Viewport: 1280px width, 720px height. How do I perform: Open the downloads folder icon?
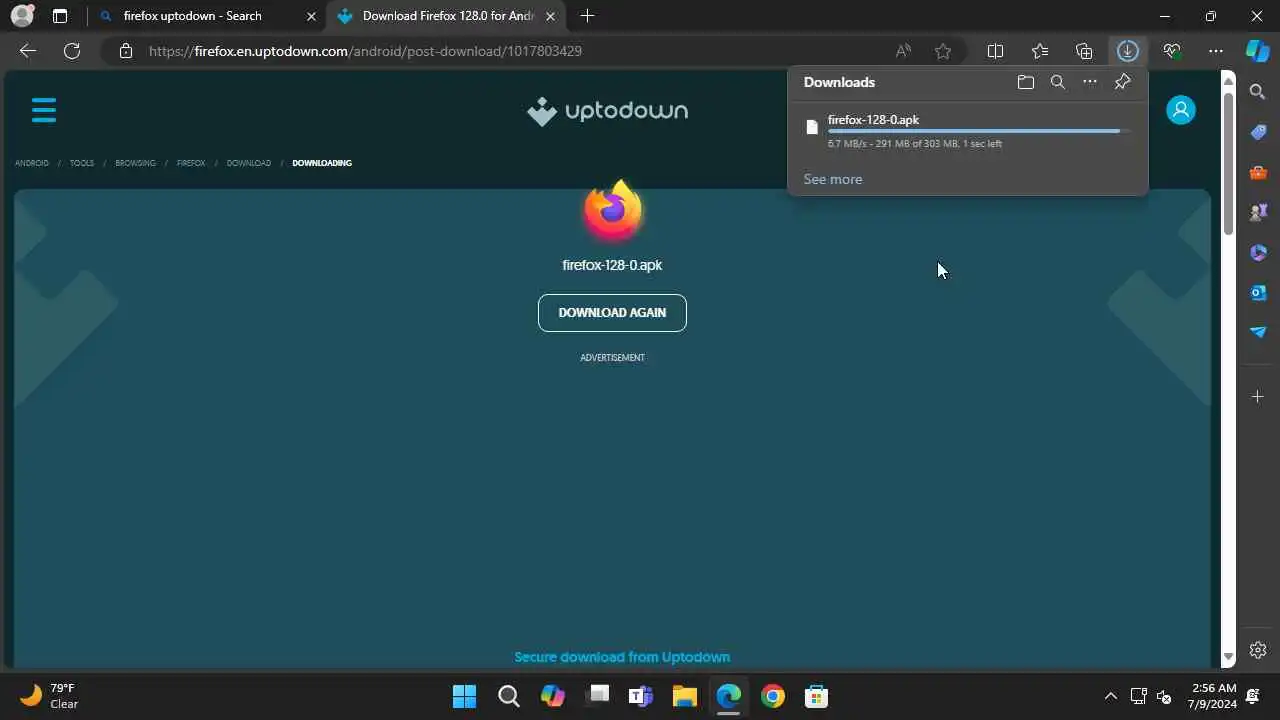(x=1025, y=82)
